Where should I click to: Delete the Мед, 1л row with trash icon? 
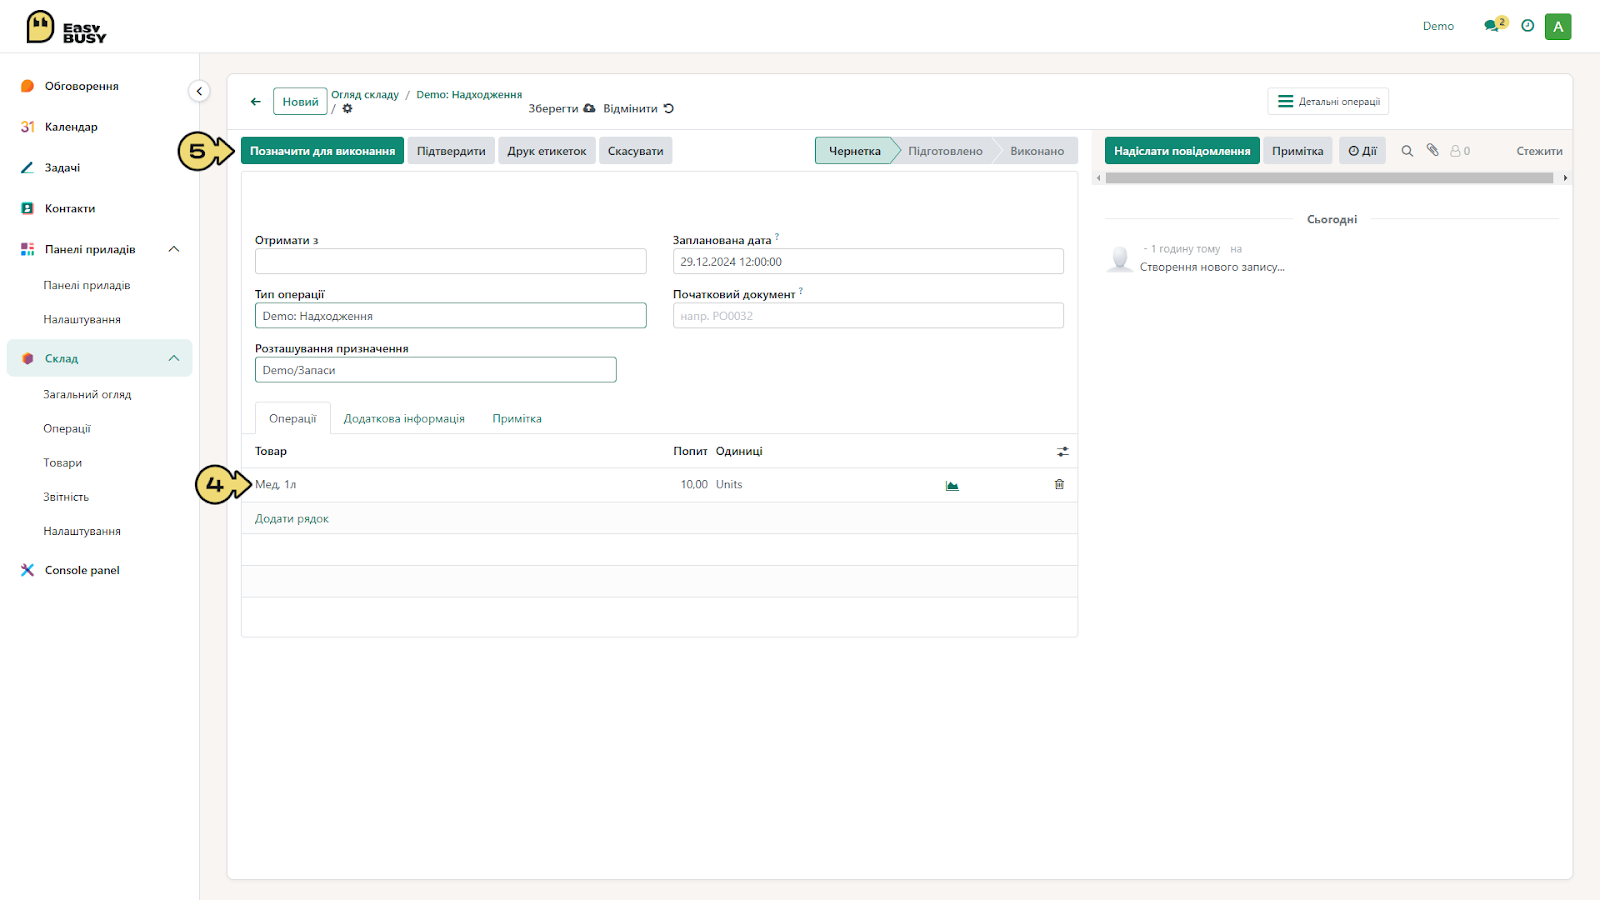(x=1059, y=484)
